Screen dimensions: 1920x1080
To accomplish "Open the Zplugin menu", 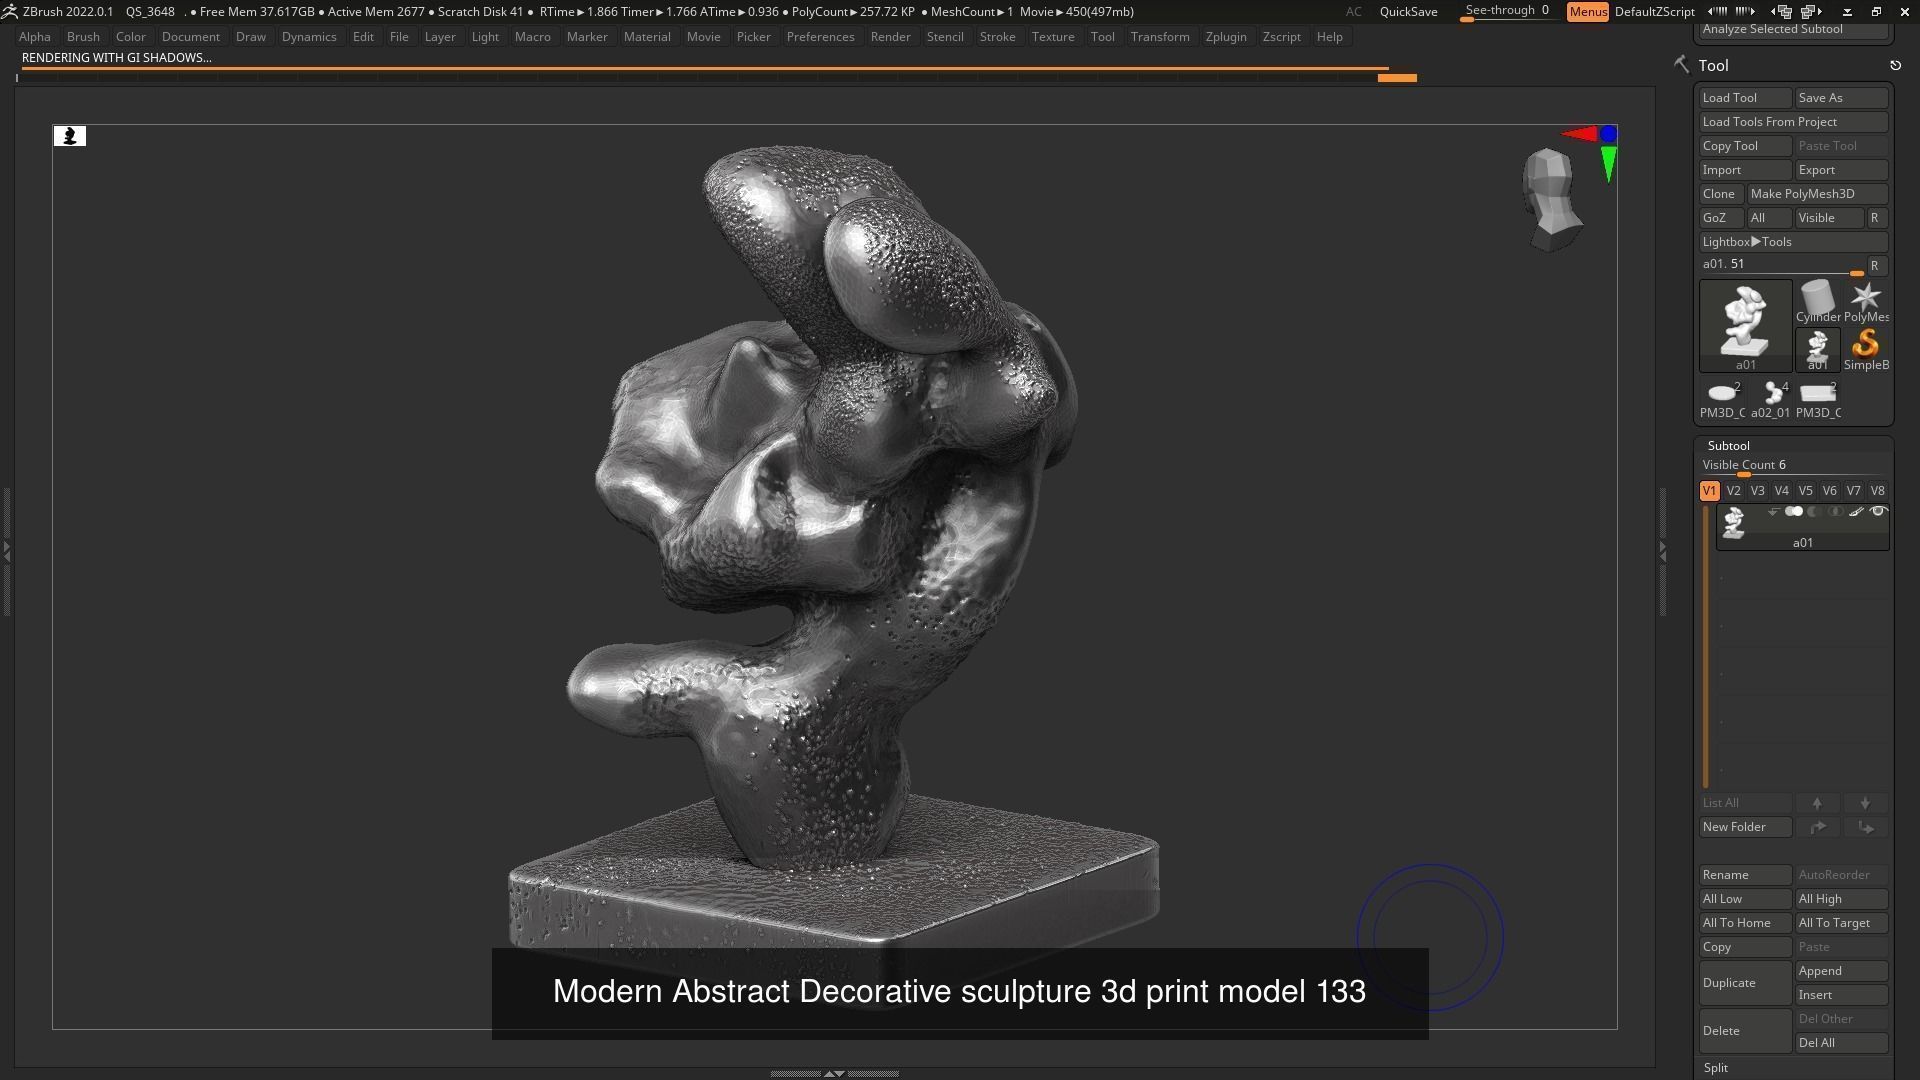I will tap(1226, 37).
